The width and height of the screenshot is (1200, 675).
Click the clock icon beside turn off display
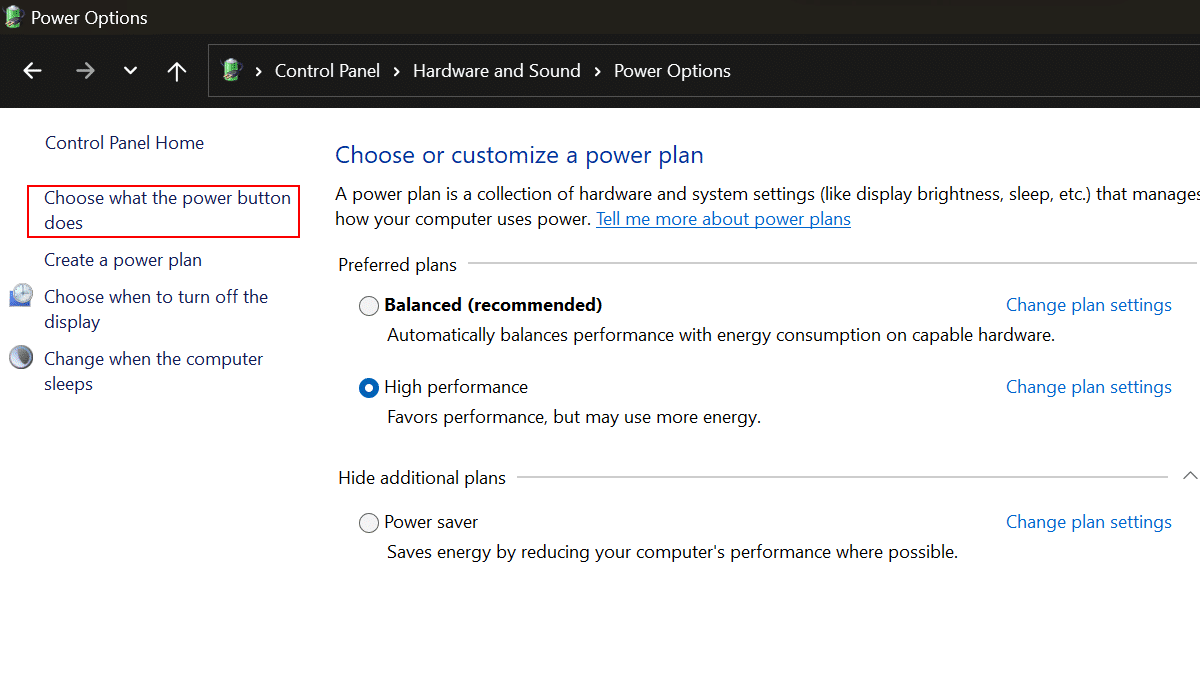[21, 296]
